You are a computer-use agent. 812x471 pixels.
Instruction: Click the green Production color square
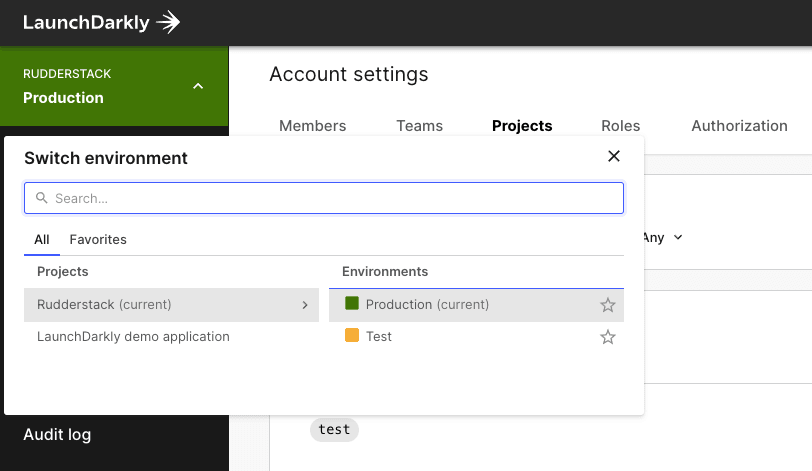(352, 303)
